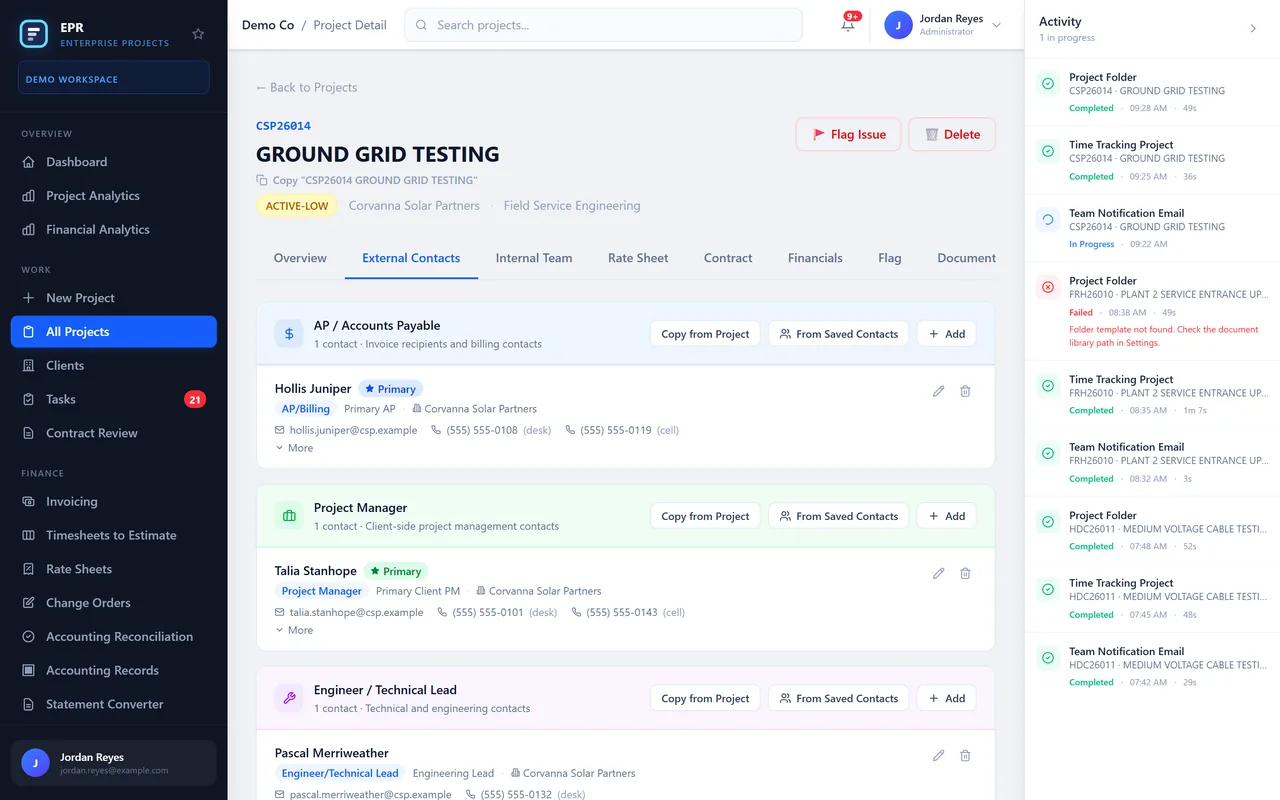Image resolution: width=1280 pixels, height=800 pixels.
Task: Click the favorite star icon beside EPR
Action: 198,34
